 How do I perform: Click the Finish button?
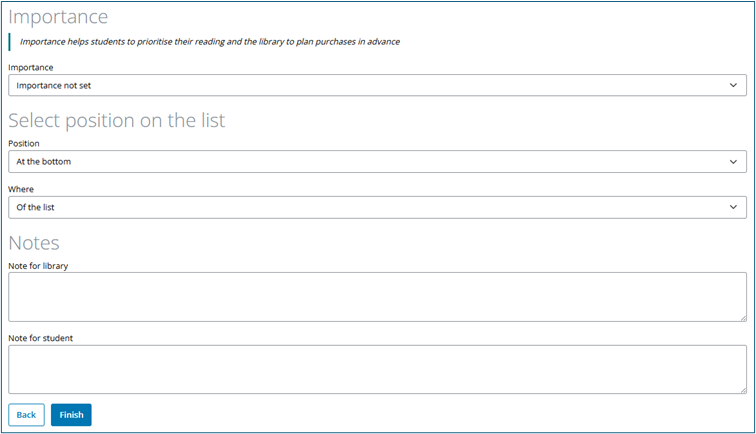(x=71, y=415)
